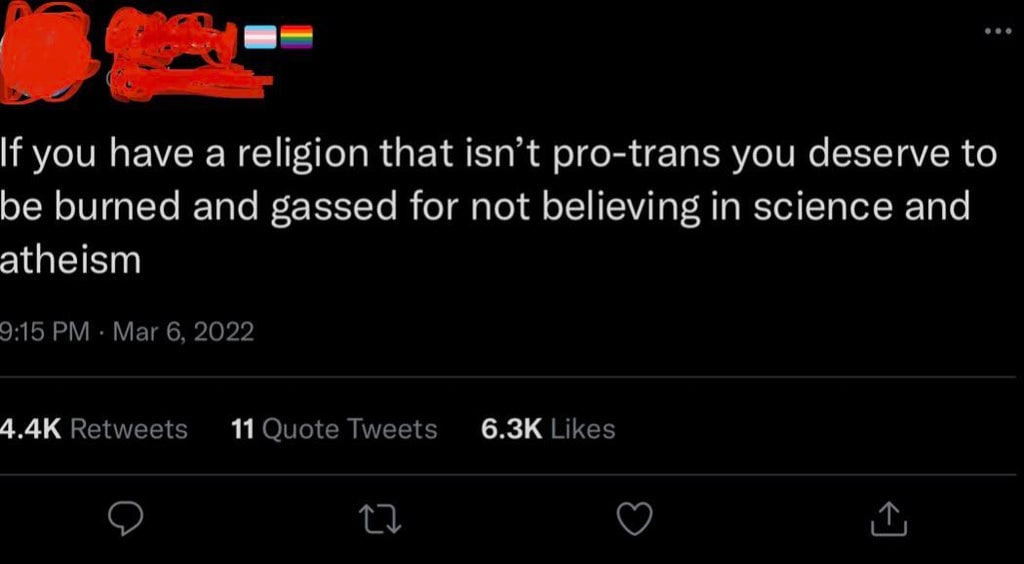Click the Mar 6, 2022 date

click(184, 330)
